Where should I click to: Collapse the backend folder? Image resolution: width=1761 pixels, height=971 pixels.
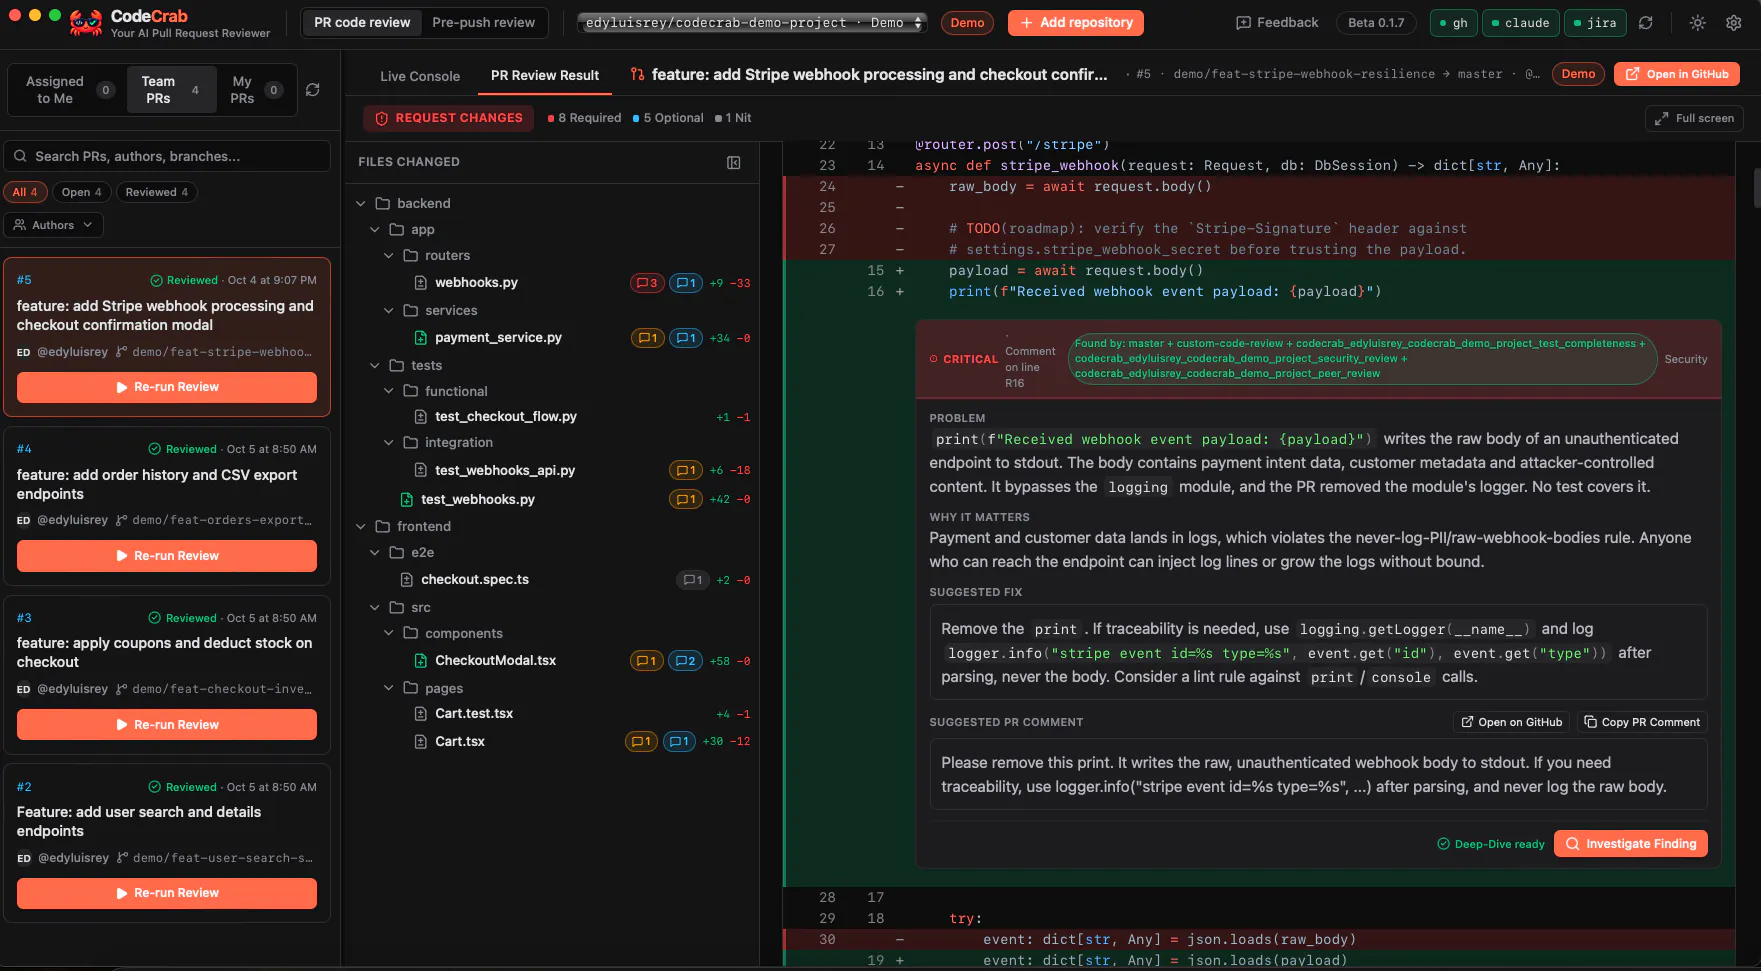click(361, 204)
